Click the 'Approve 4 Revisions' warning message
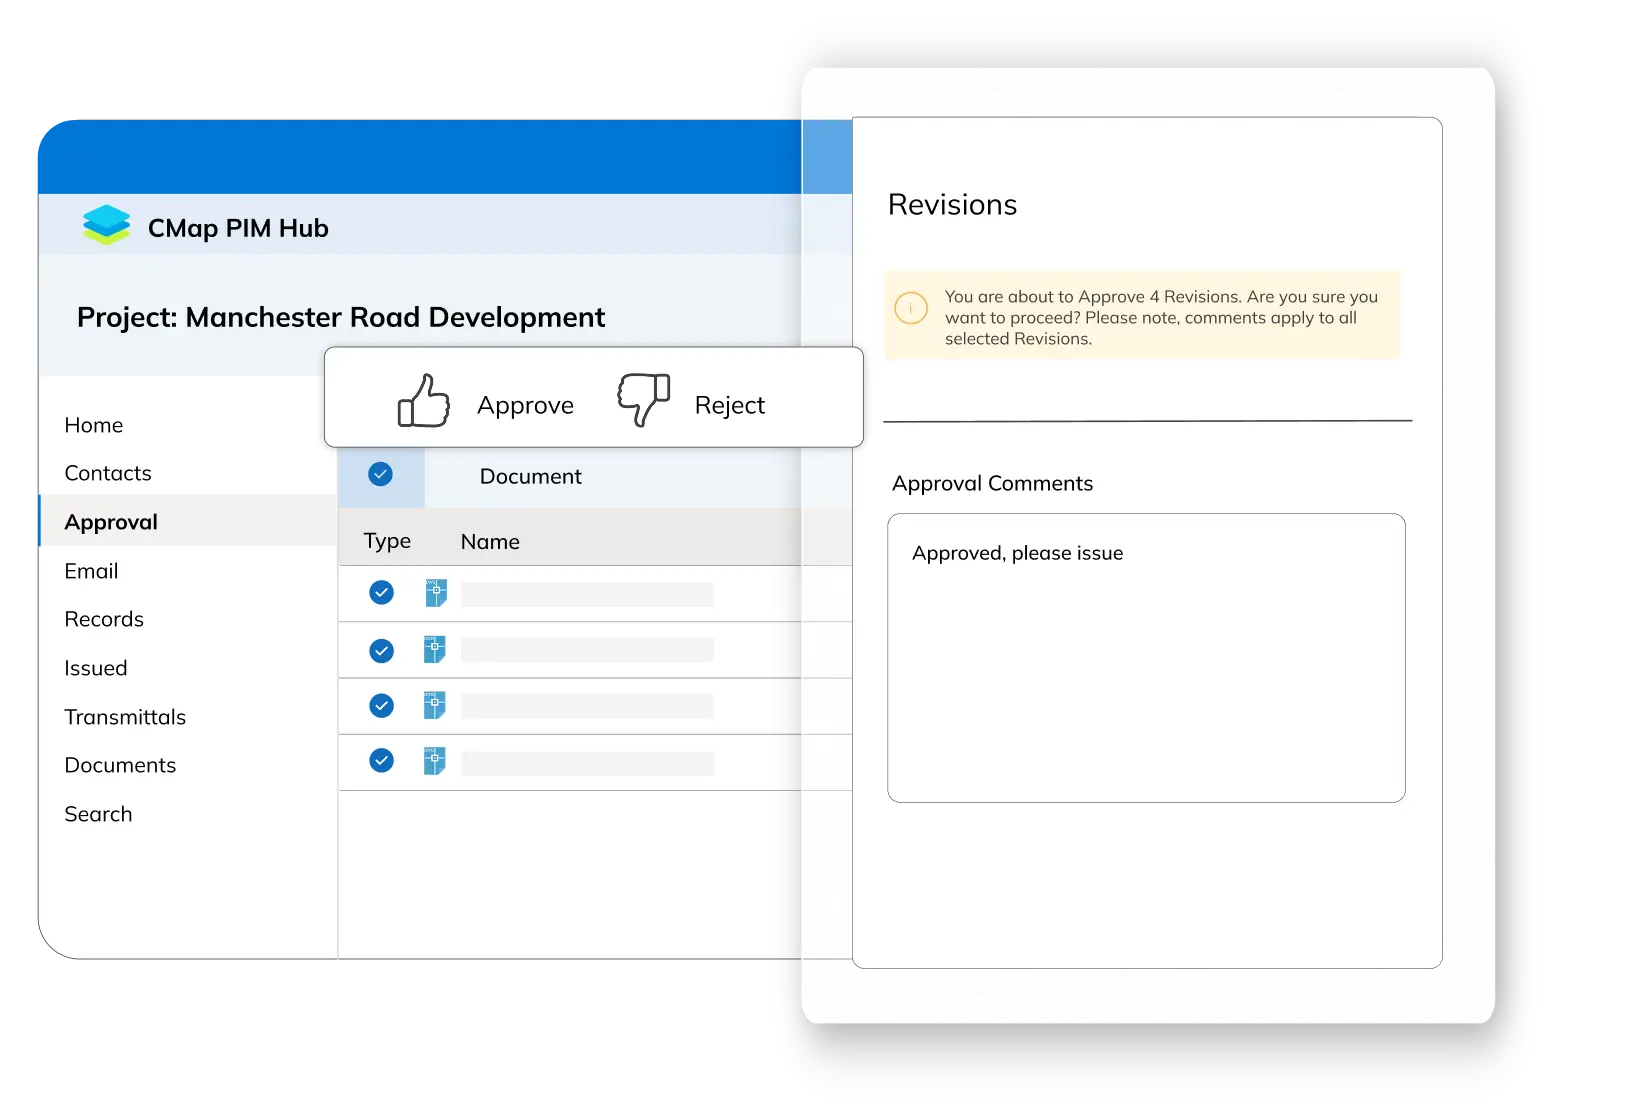Image resolution: width=1633 pixels, height=1115 pixels. (1161, 318)
